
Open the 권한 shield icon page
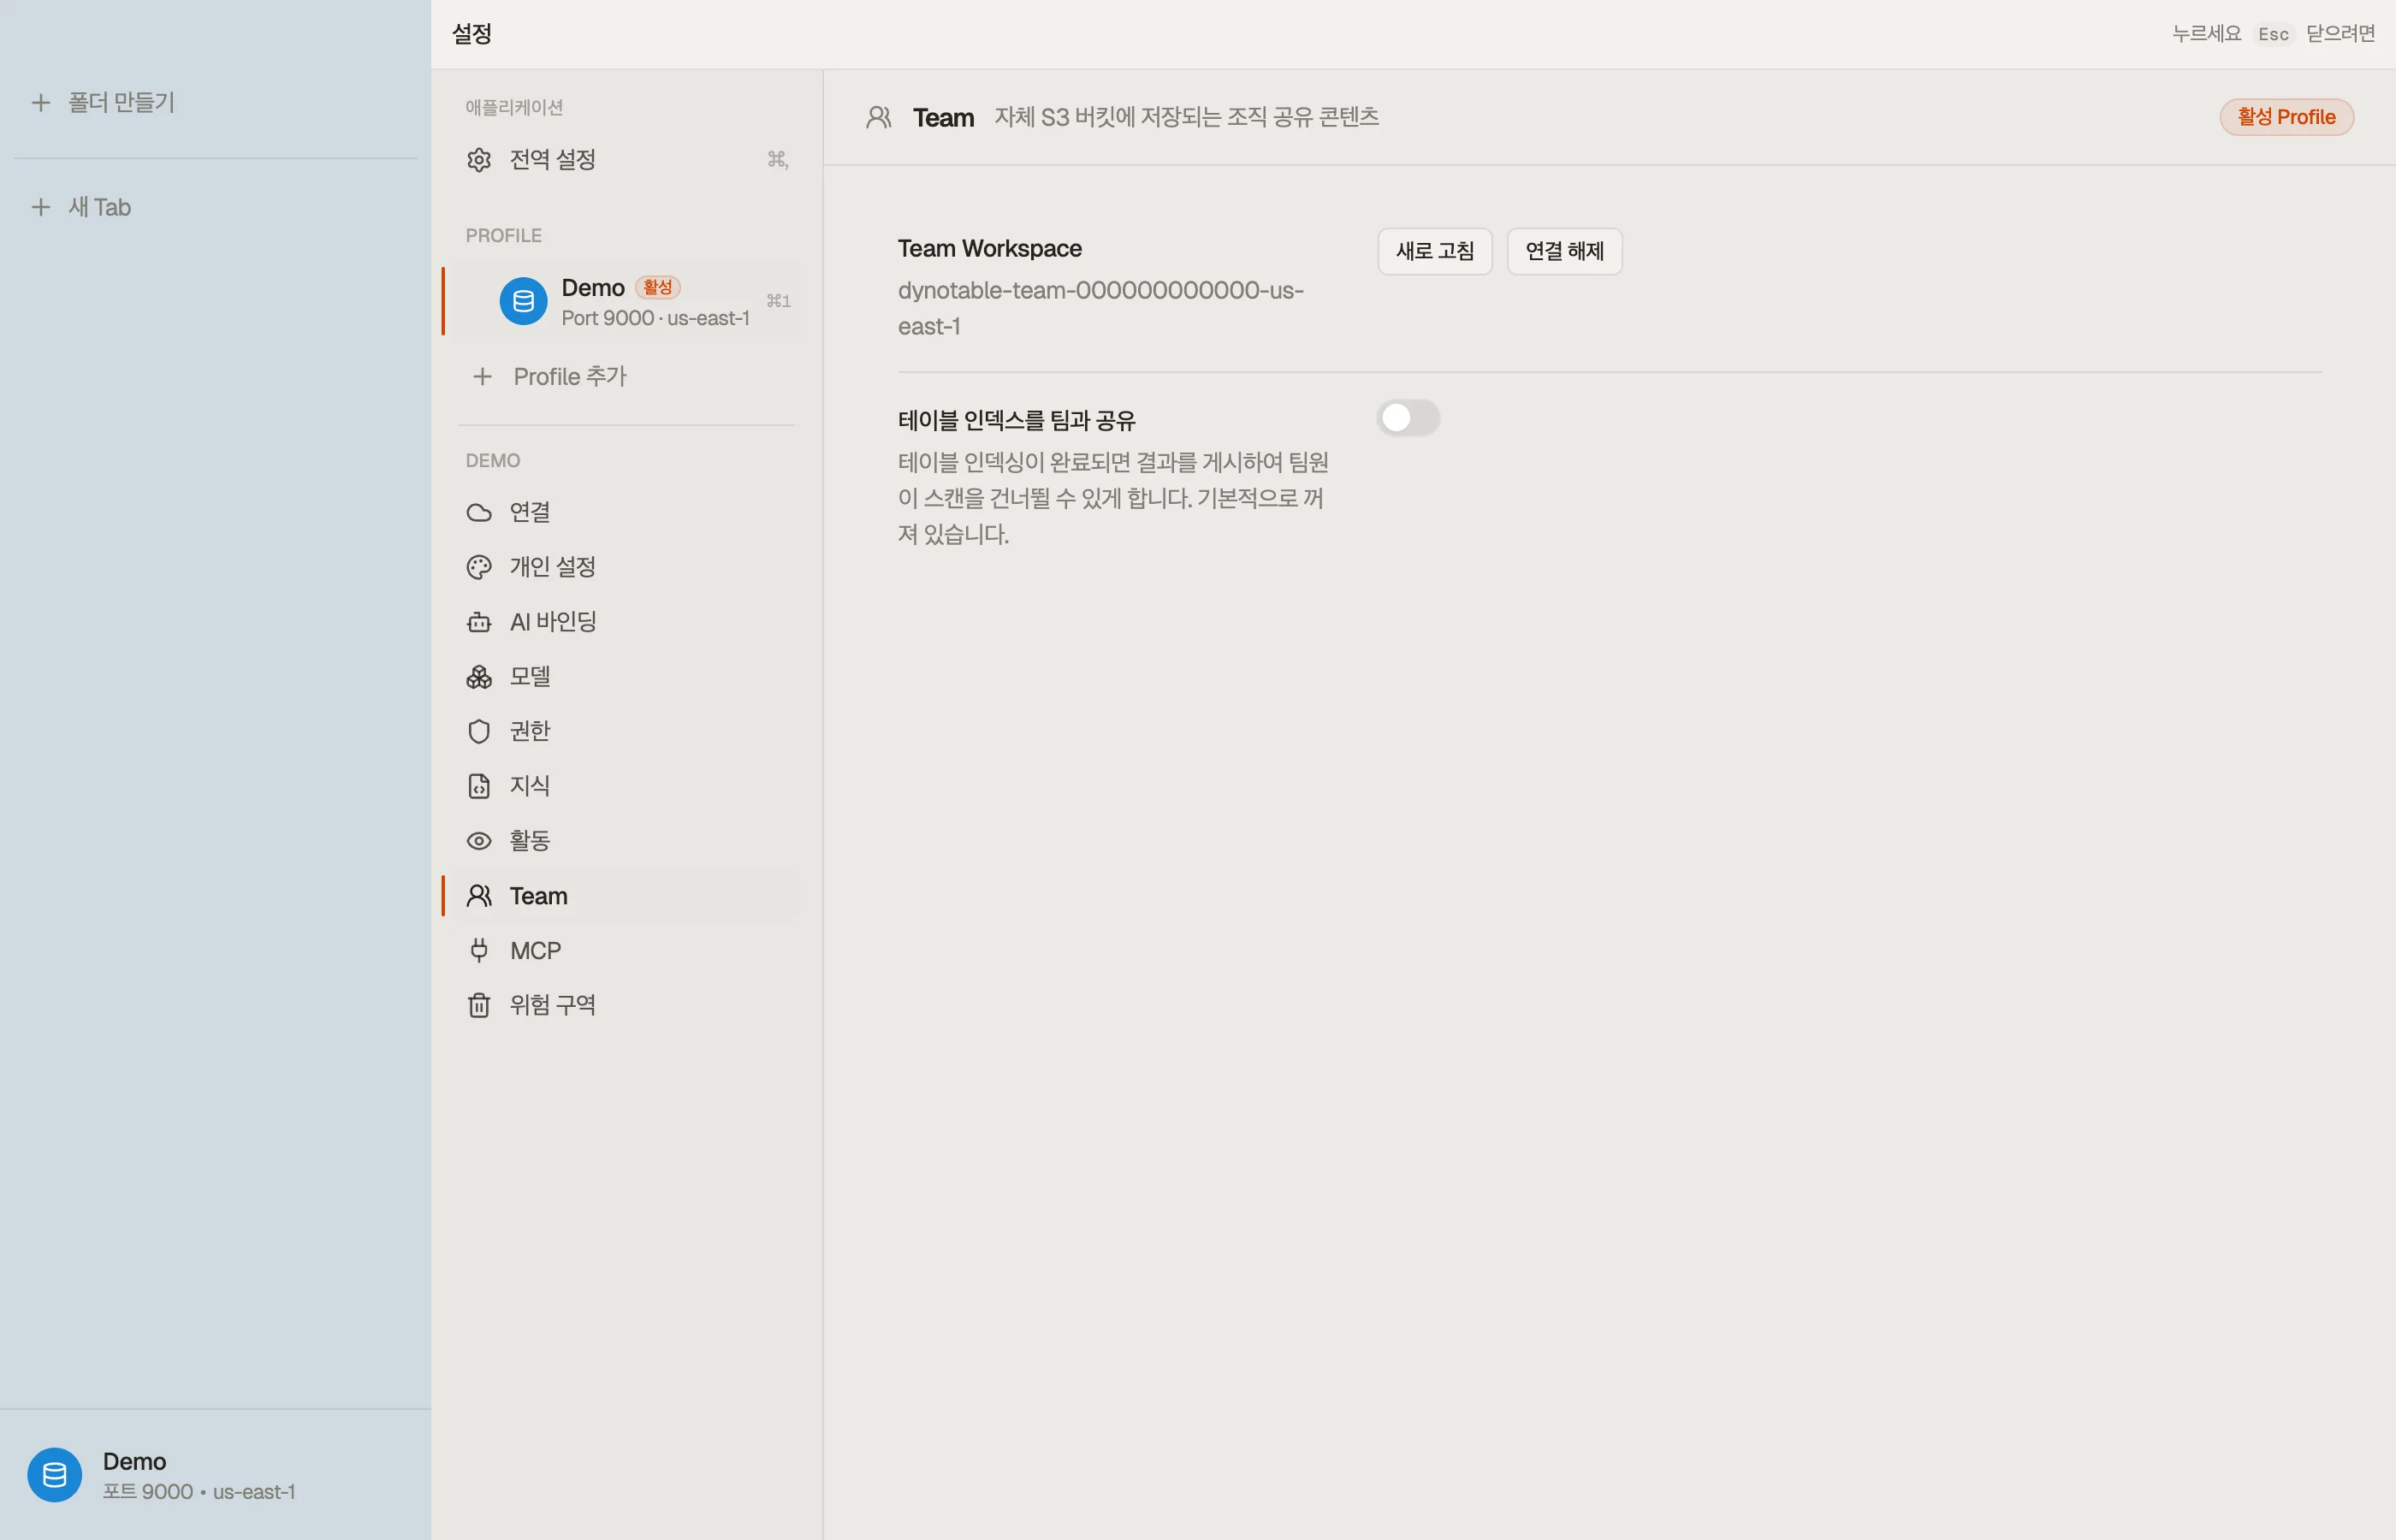[479, 731]
